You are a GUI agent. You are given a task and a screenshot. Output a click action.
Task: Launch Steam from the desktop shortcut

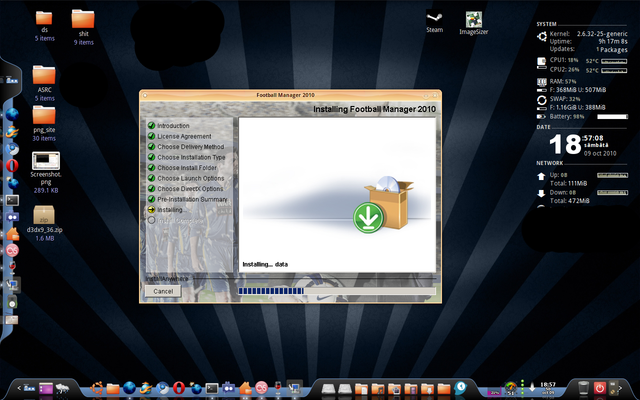[x=434, y=18]
